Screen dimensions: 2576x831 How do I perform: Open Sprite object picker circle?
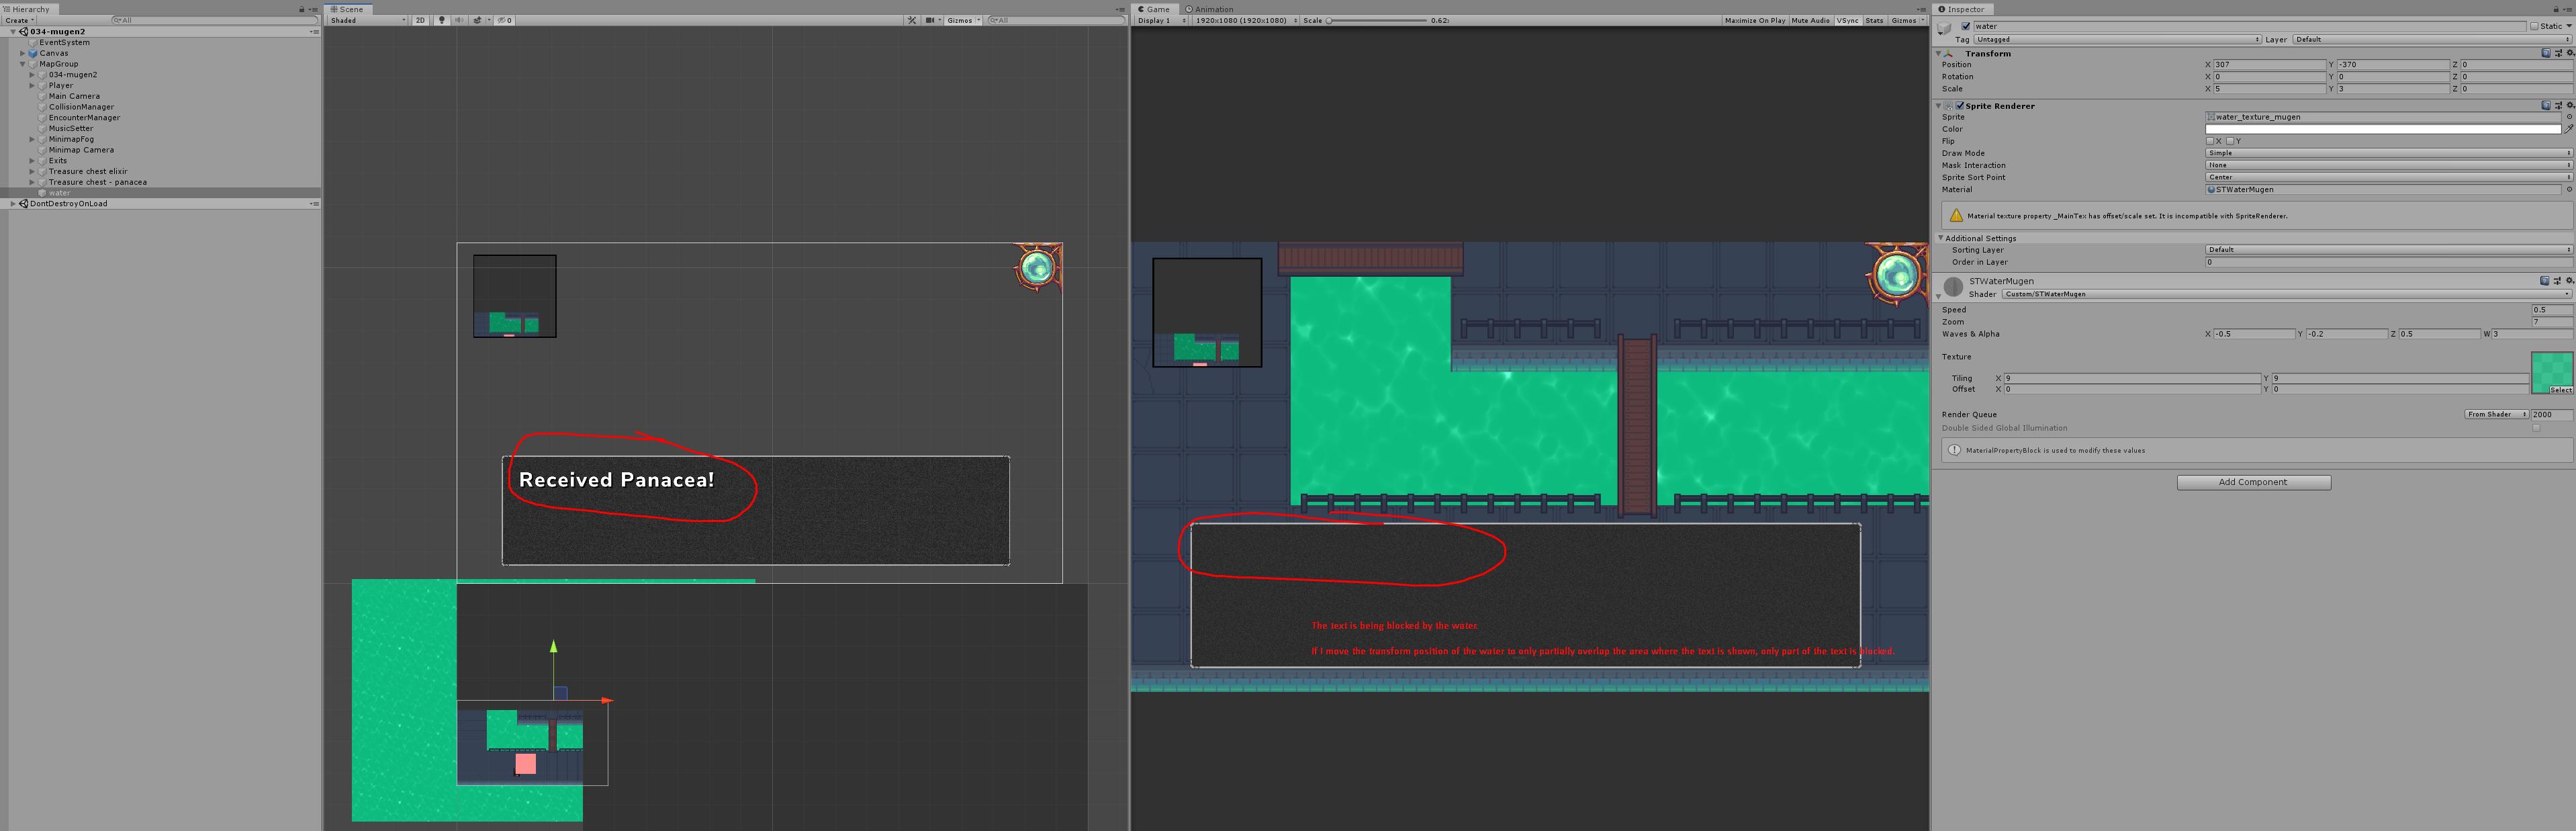(x=2570, y=117)
